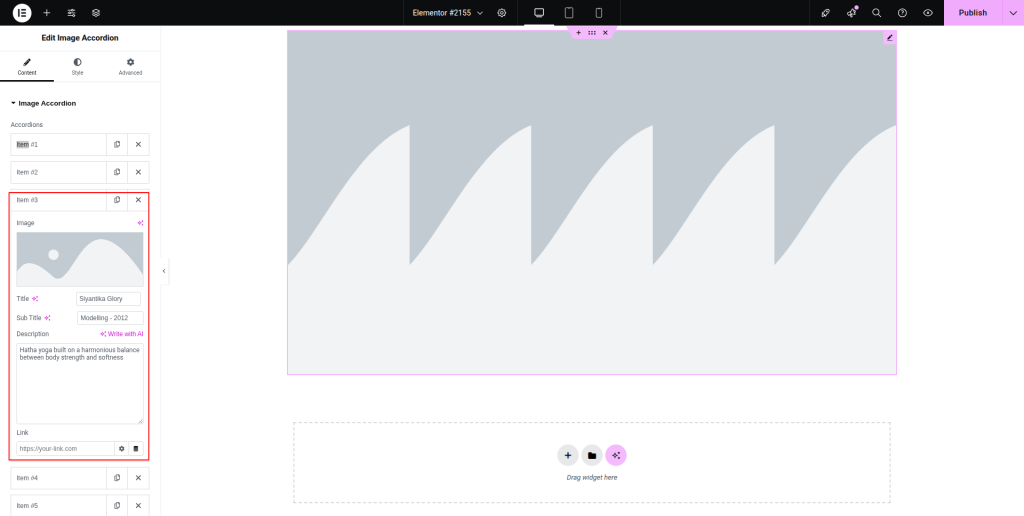The width and height of the screenshot is (1024, 516).
Task: Switch to the Content tab
Action: (27, 67)
